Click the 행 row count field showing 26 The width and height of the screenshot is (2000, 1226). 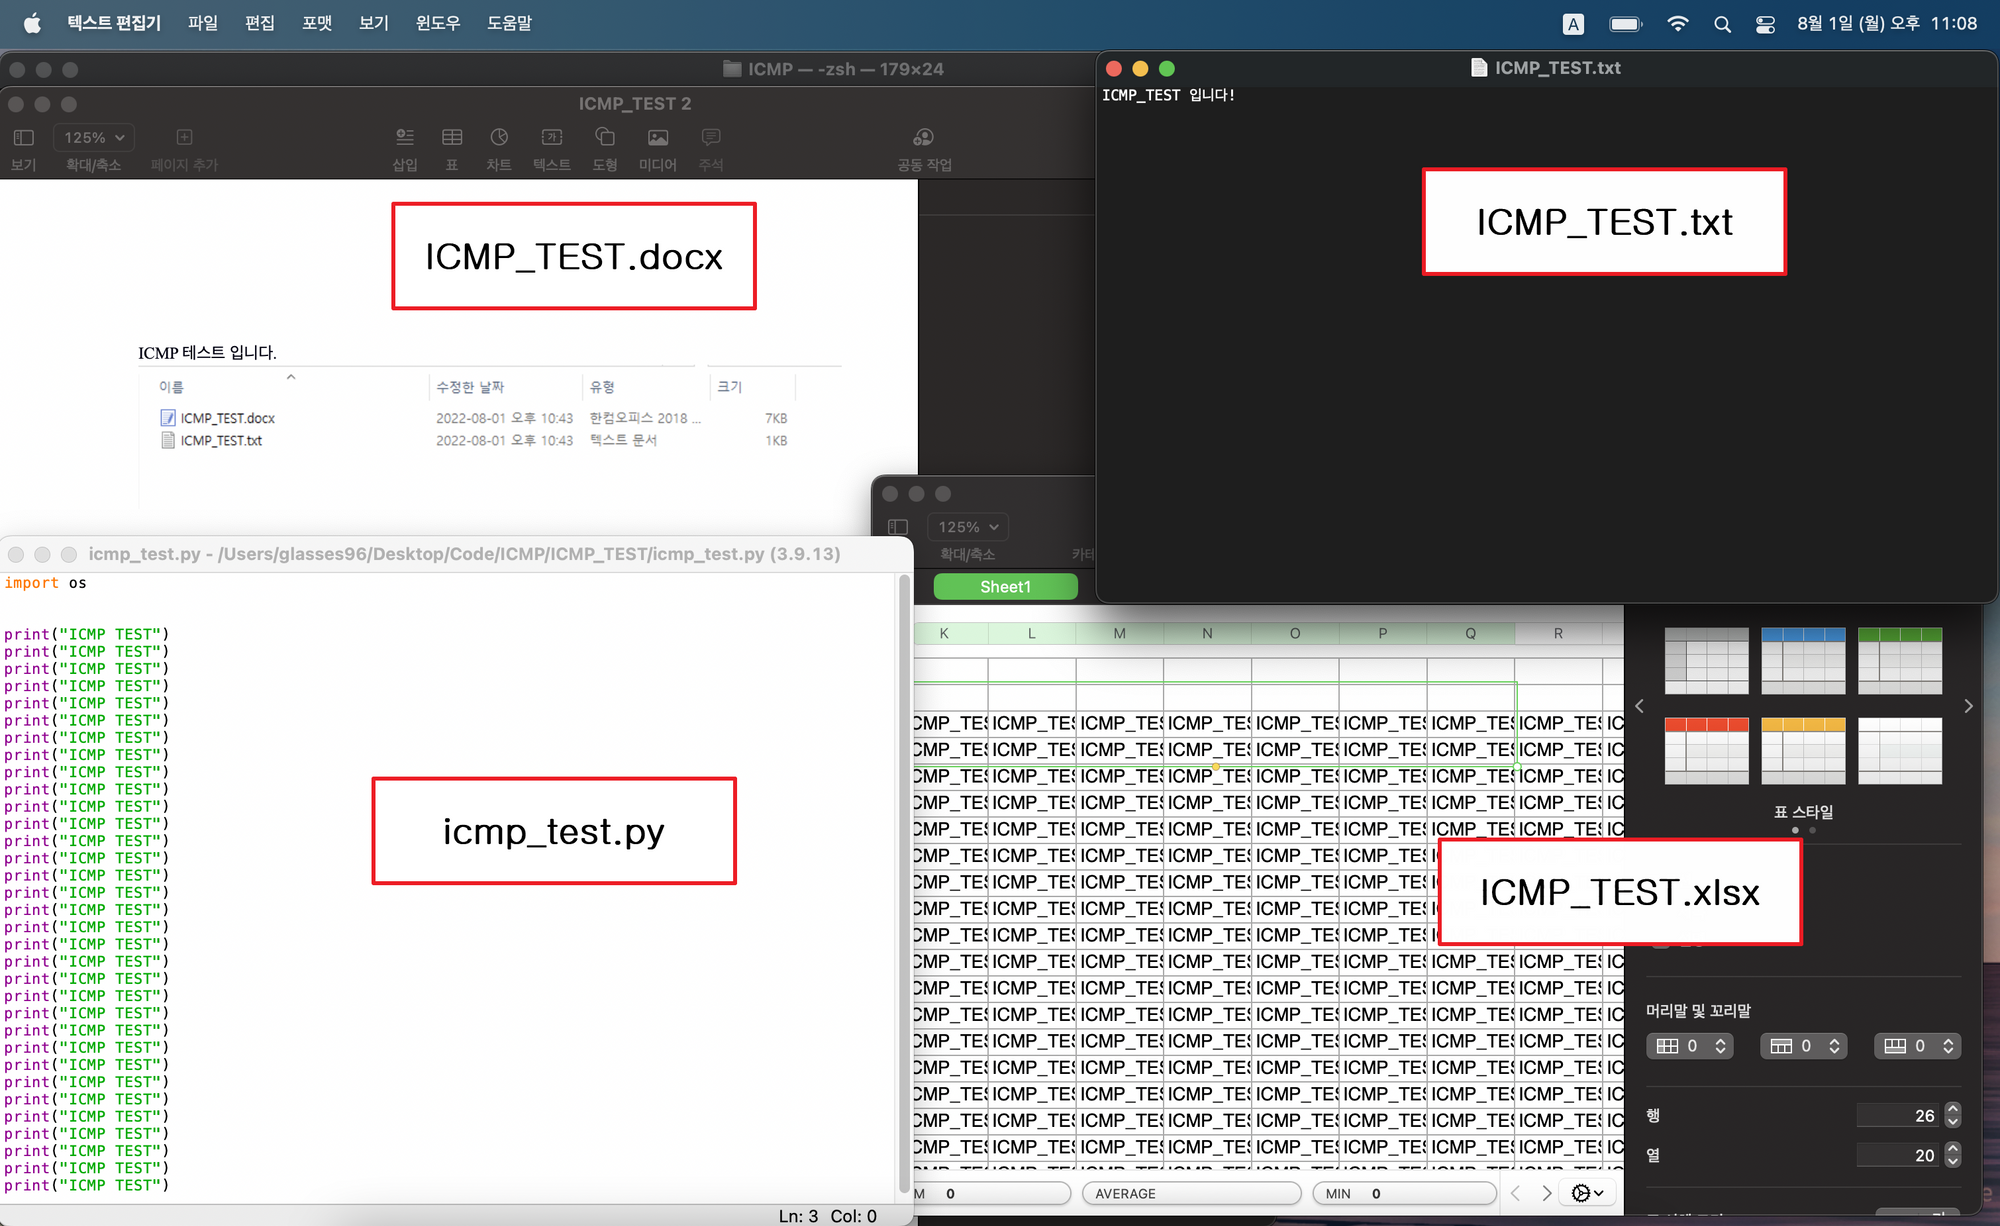1898,1115
